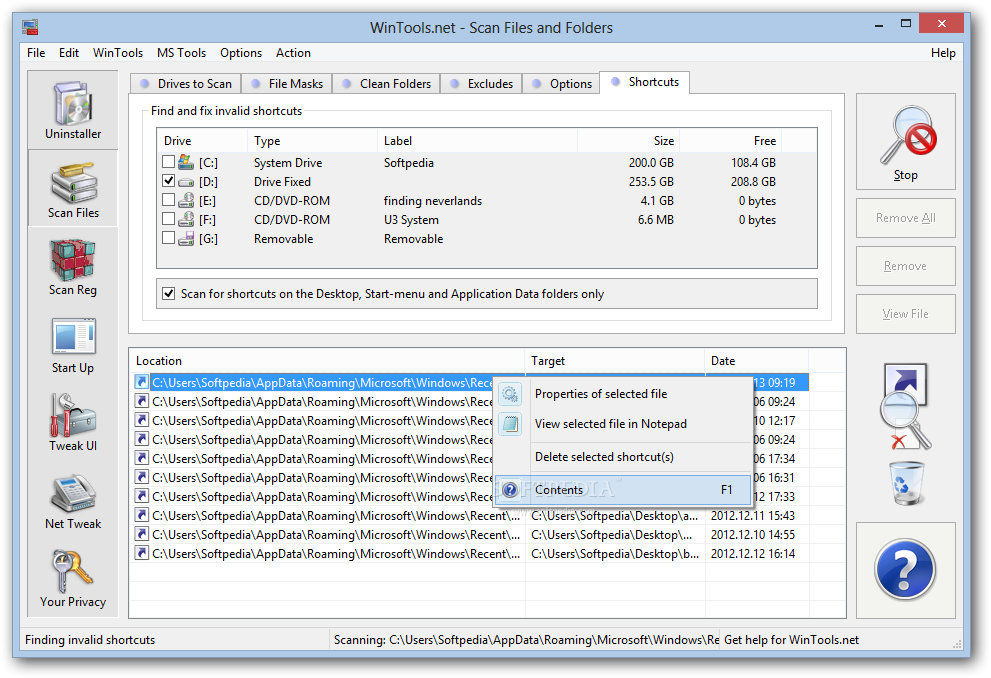Switch to the Excludes tab

click(482, 84)
